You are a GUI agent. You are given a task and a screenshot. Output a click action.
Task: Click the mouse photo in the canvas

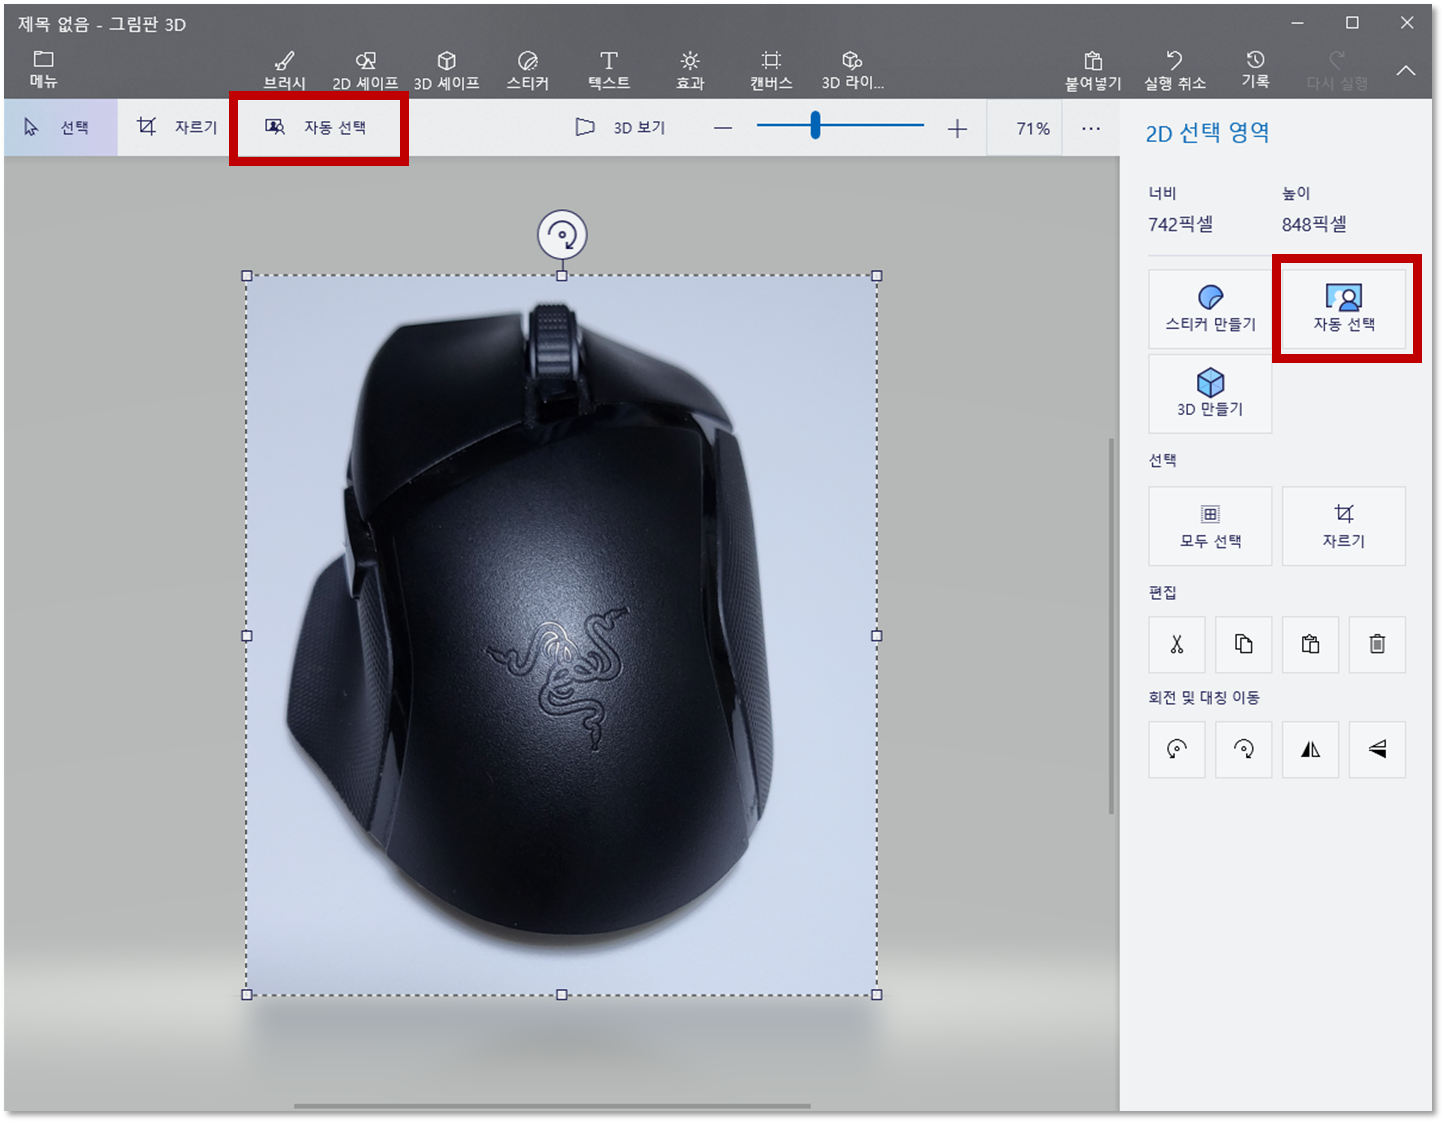[x=562, y=635]
